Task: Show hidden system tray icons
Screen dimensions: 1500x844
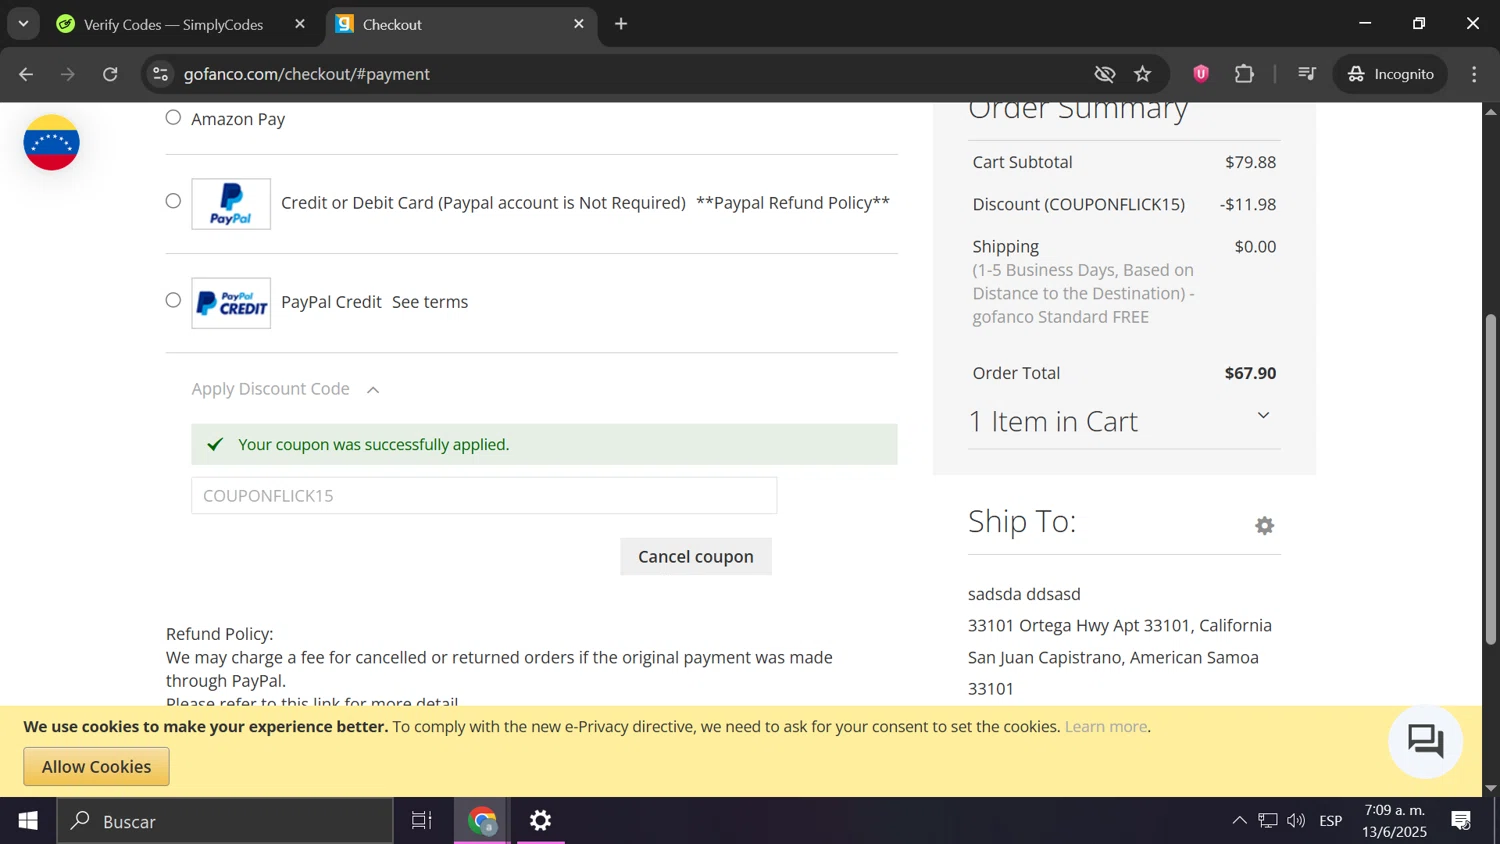Action: point(1239,821)
